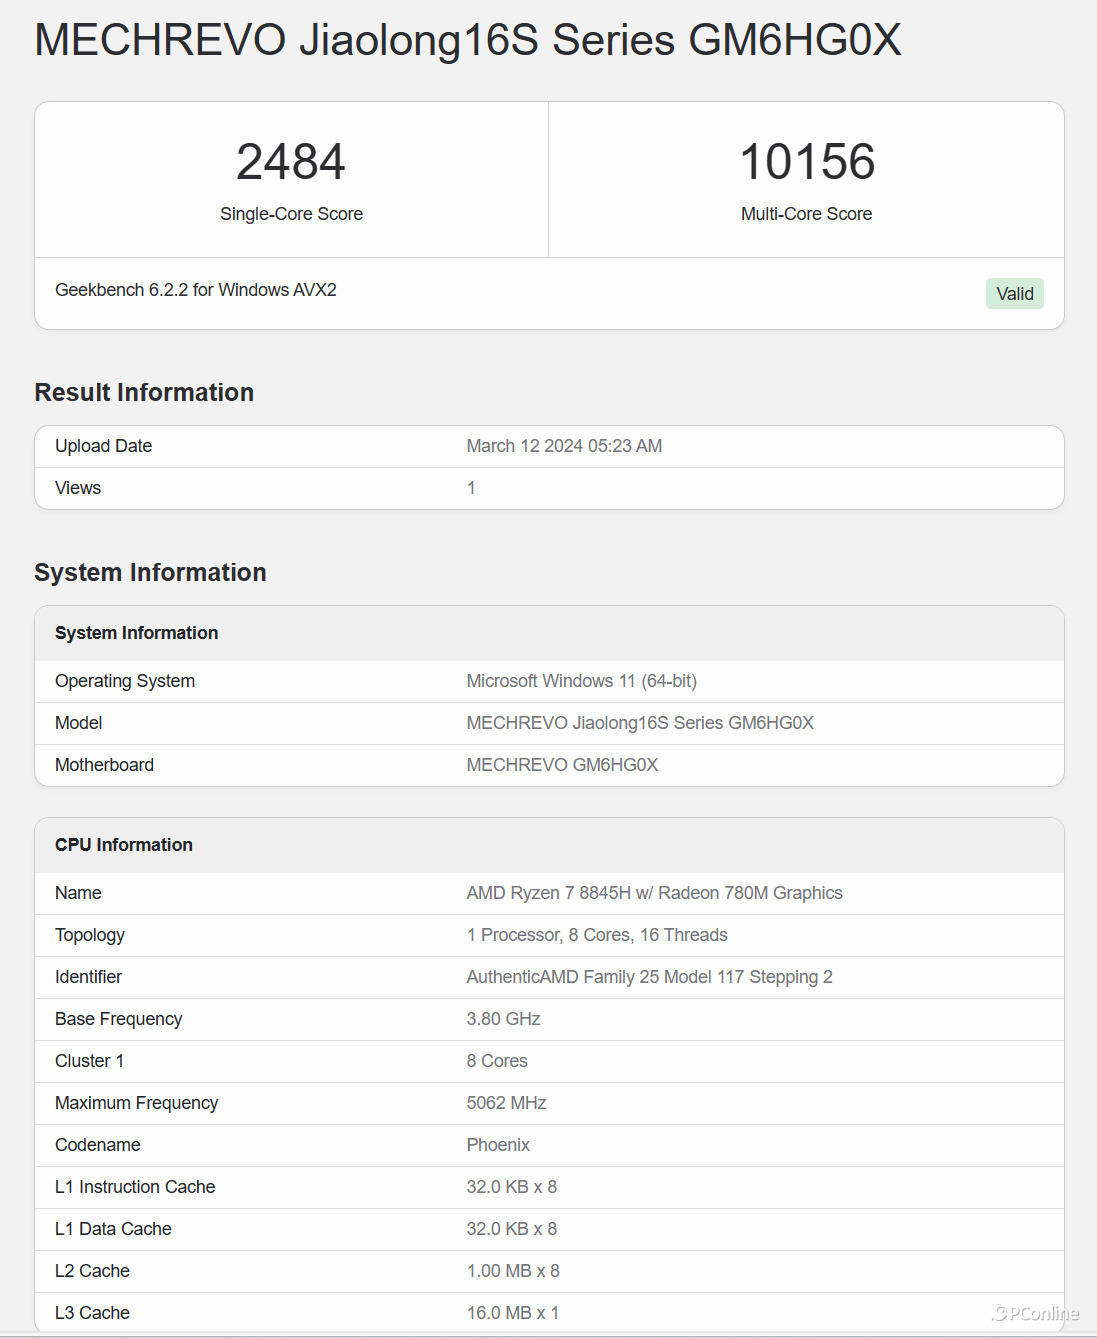Viewport: 1097px width, 1338px height.
Task: Click the CPU Information table header
Action: click(x=124, y=845)
